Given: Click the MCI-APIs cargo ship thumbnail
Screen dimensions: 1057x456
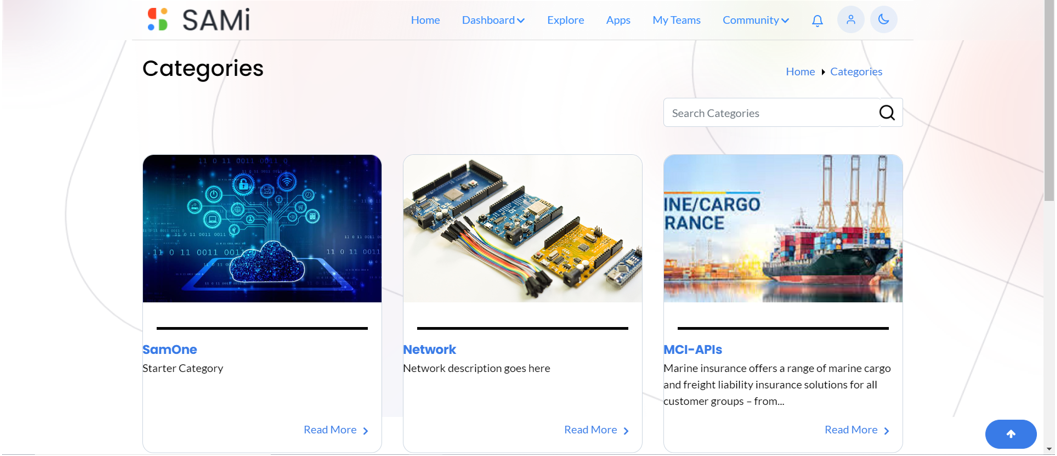Looking at the screenshot, I should click(x=783, y=229).
